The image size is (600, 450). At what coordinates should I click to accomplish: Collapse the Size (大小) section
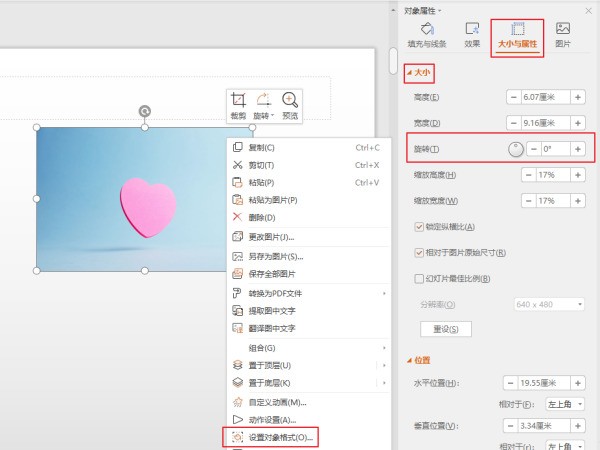tap(408, 72)
